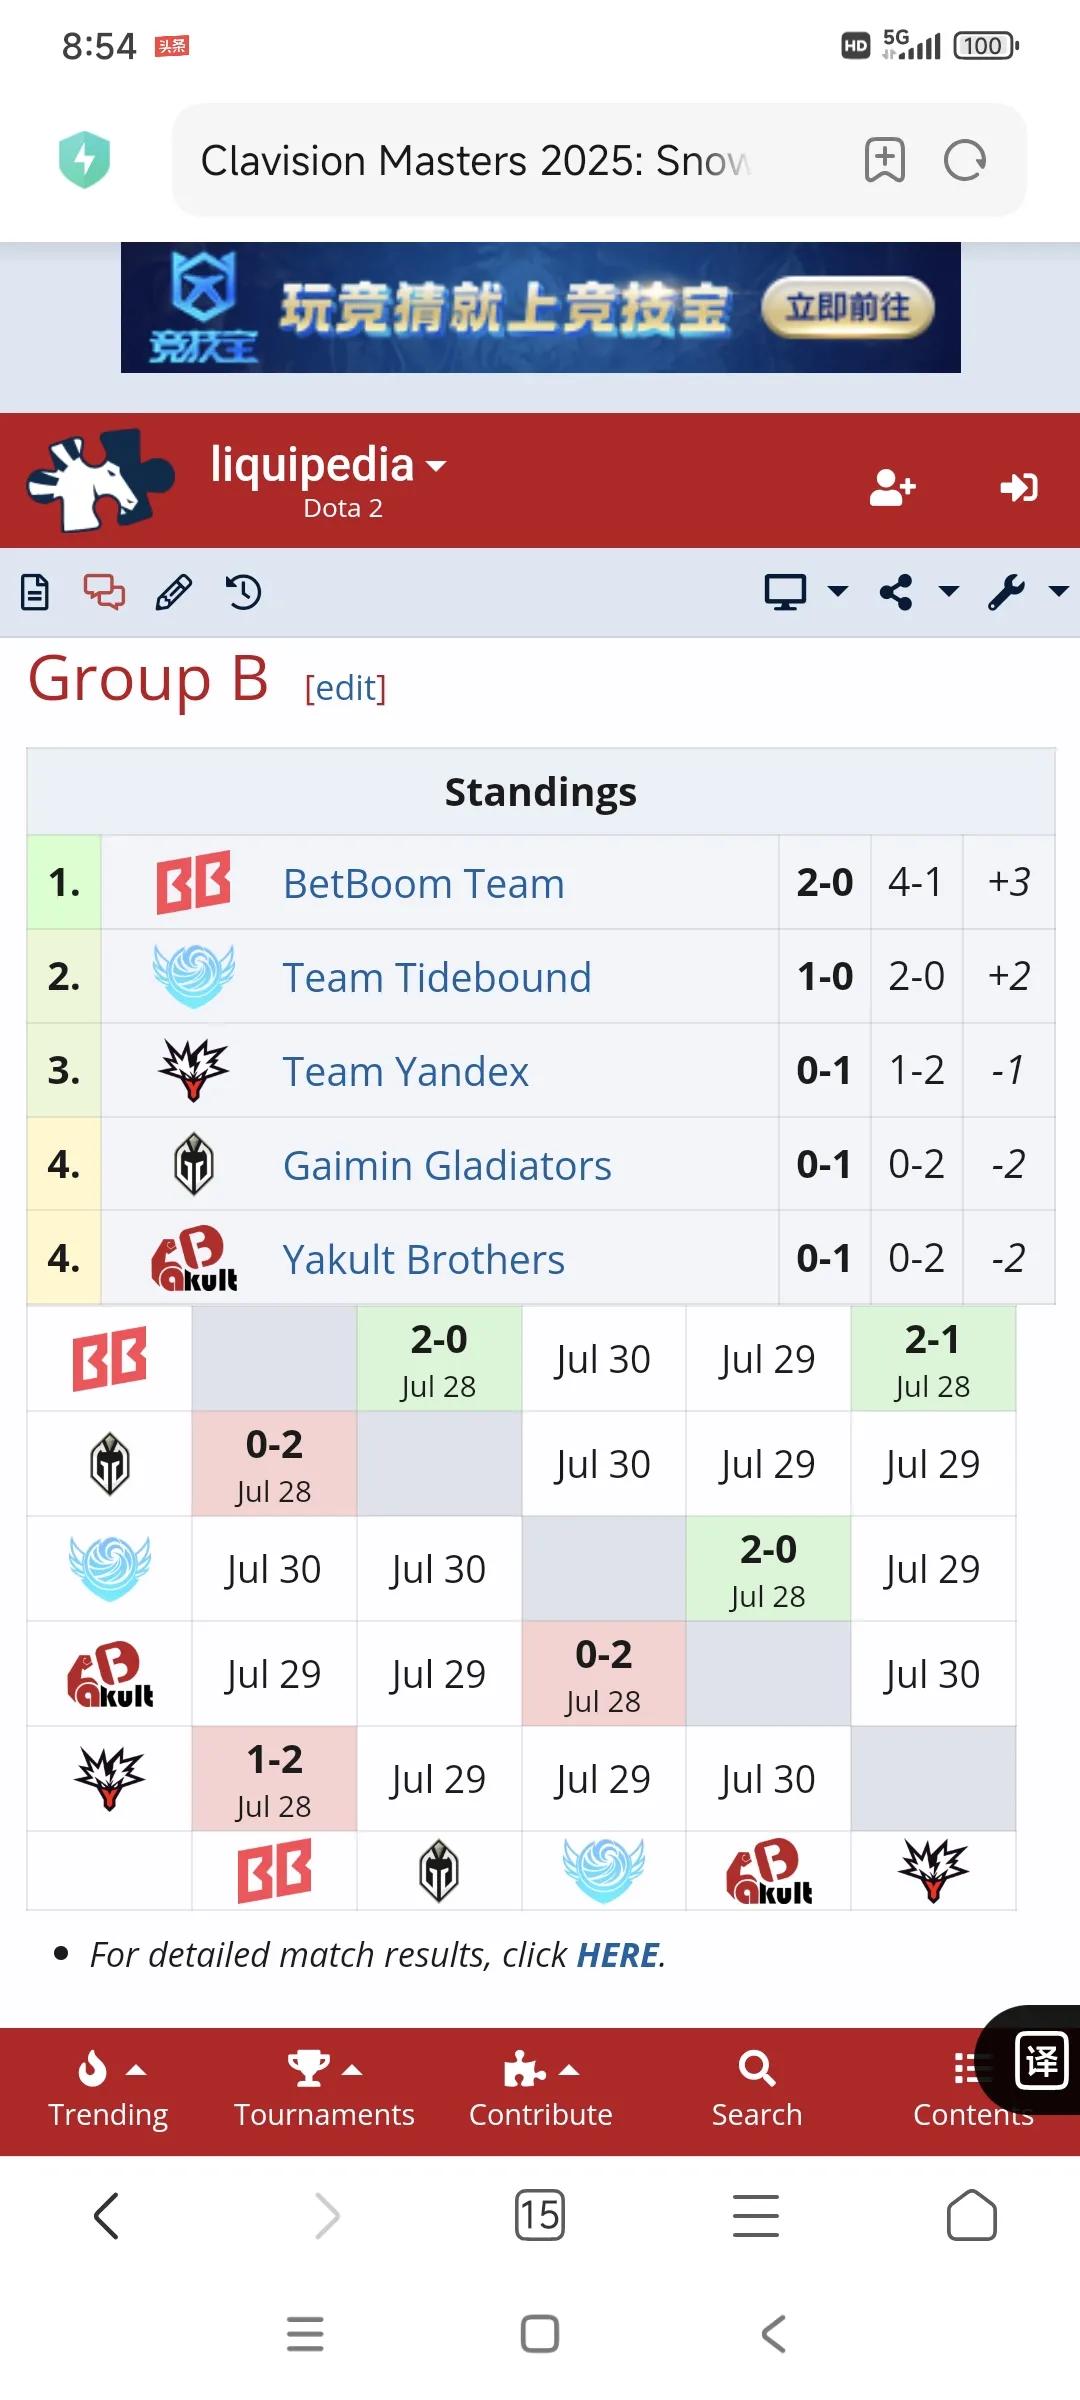
Task: Open the browser tabs counter showing 15
Action: (x=540, y=2215)
